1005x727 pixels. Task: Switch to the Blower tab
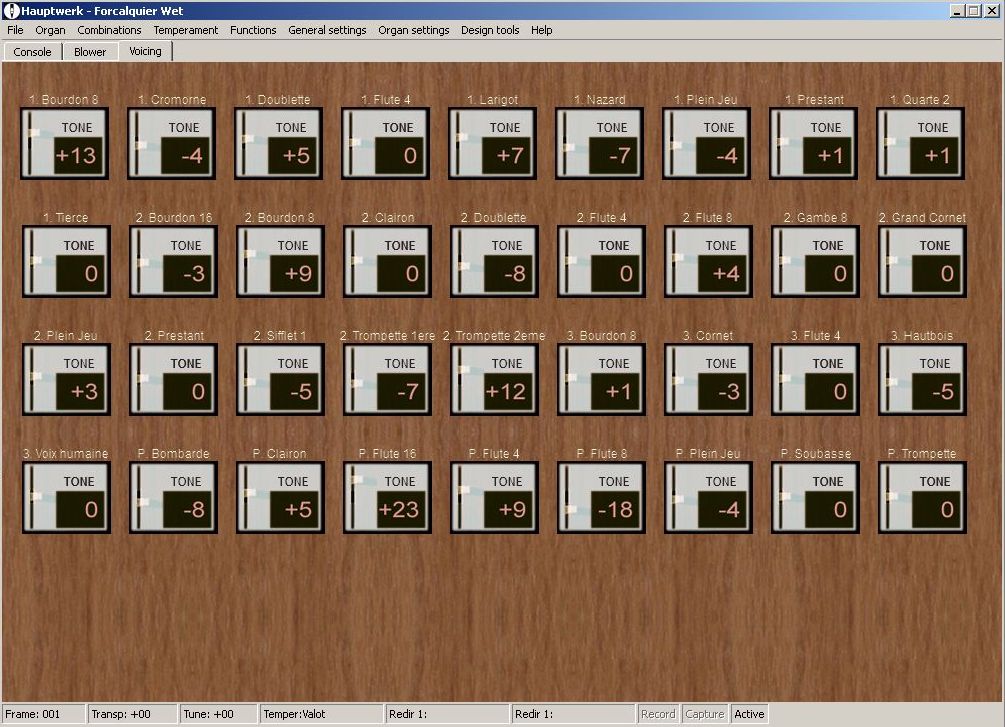(90, 52)
